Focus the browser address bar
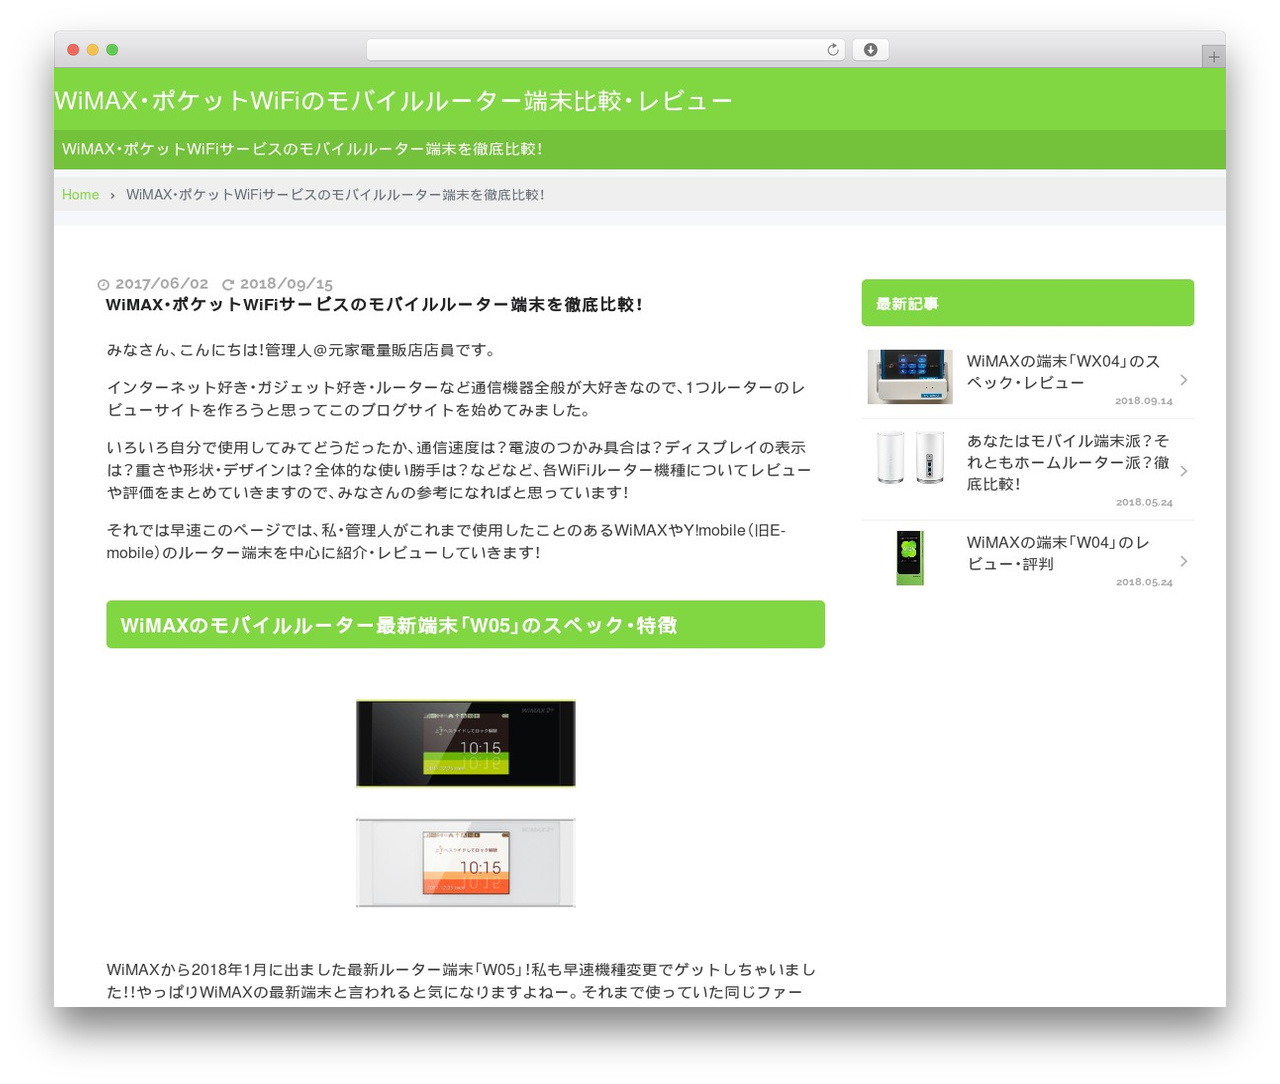1280x1084 pixels. tap(605, 50)
